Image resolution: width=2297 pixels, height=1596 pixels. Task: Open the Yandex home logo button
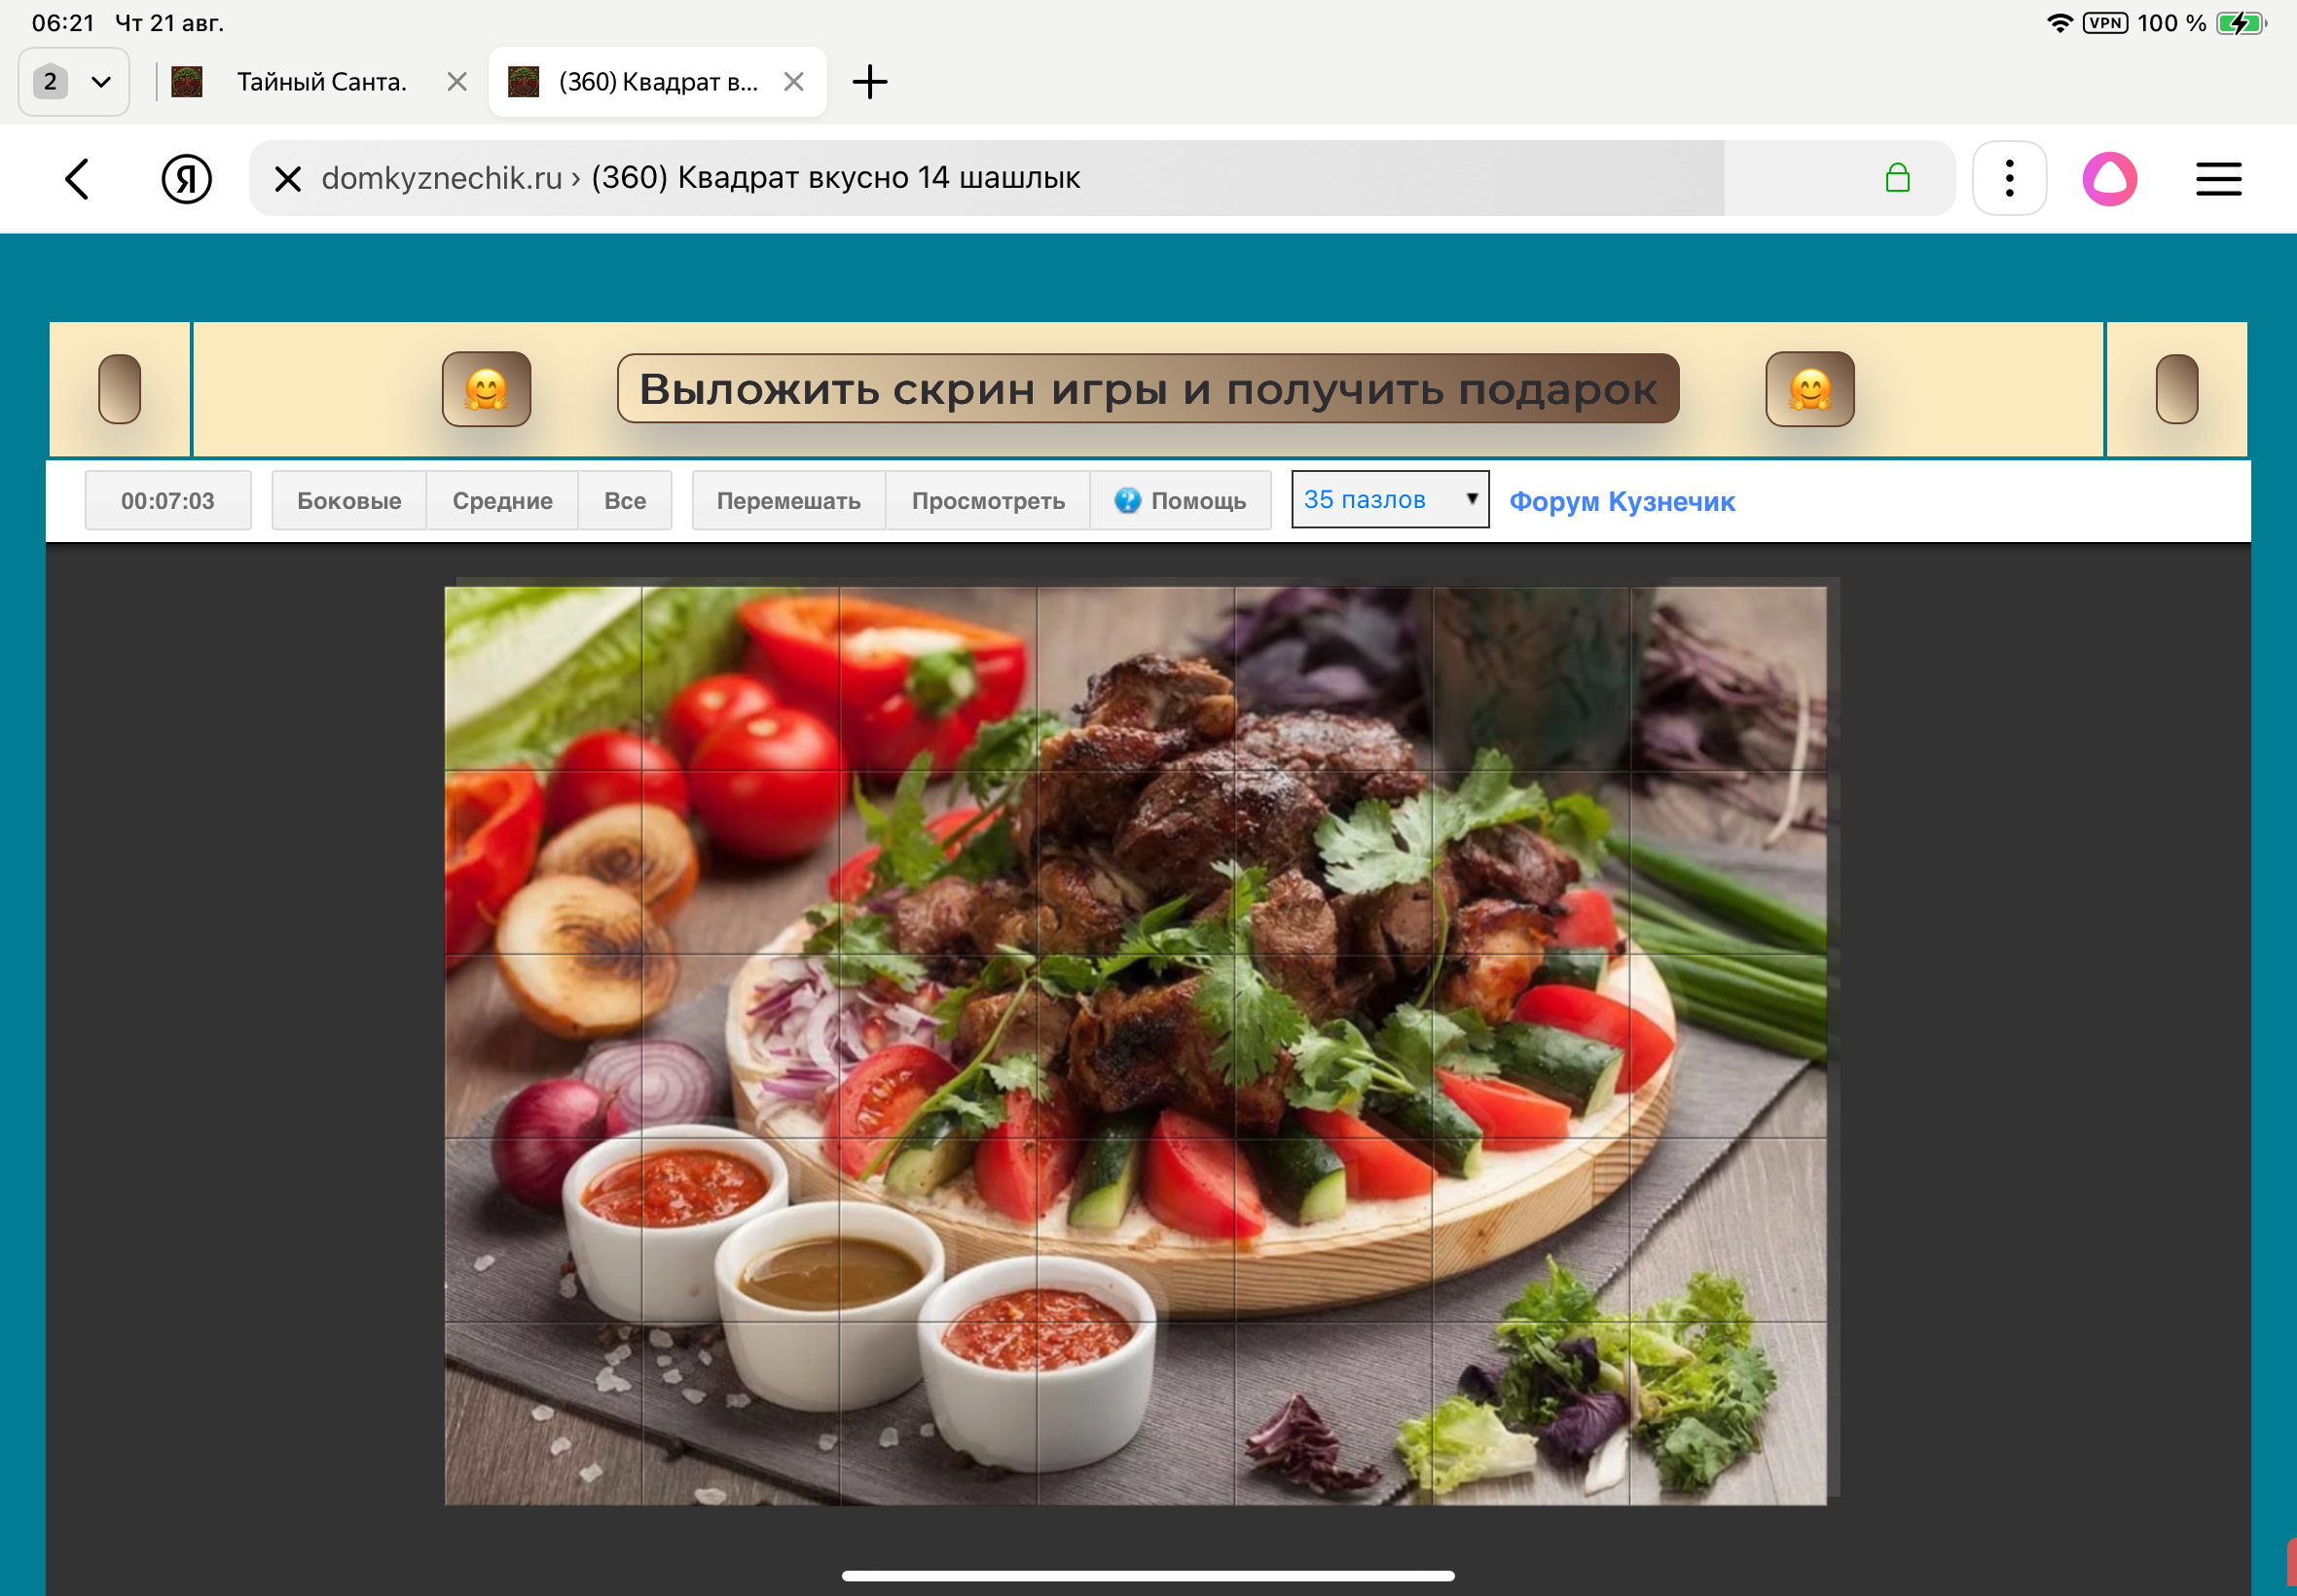[186, 179]
